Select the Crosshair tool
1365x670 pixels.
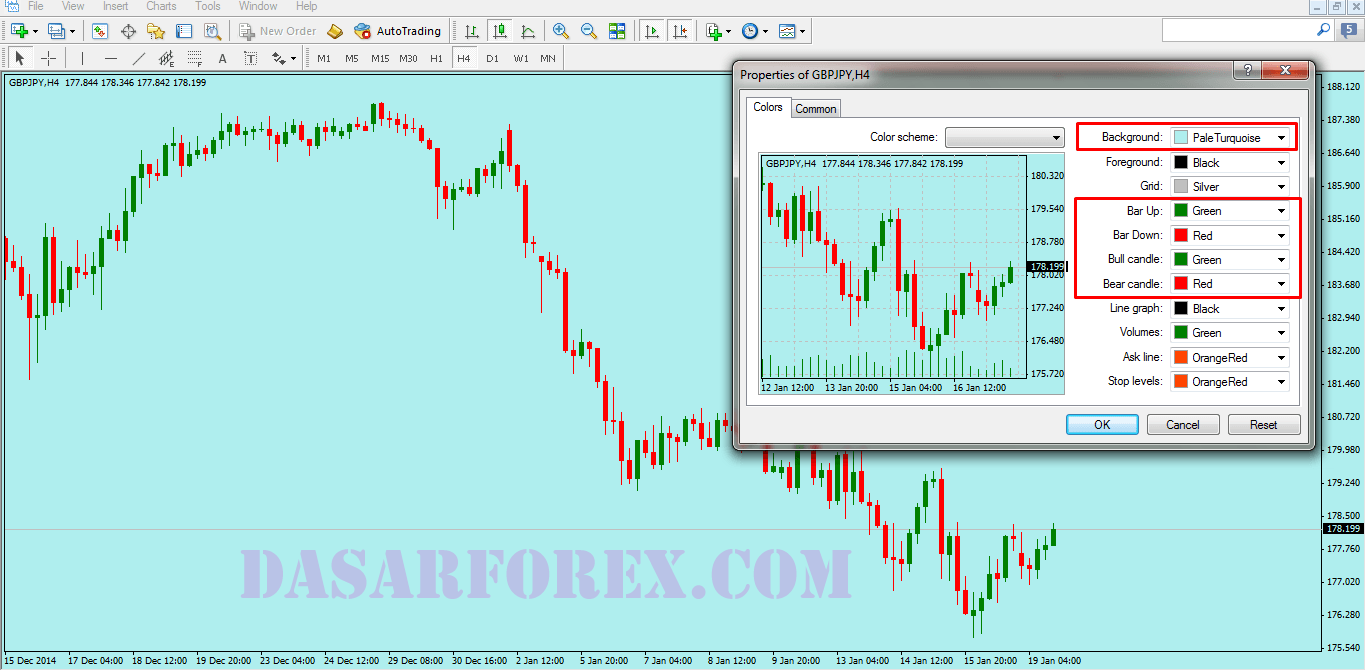pos(47,58)
